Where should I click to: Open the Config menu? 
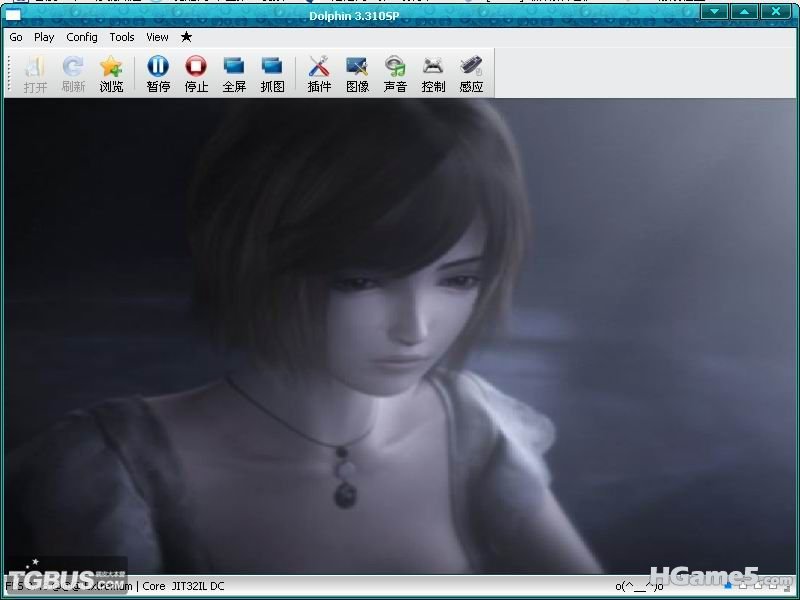(82, 37)
